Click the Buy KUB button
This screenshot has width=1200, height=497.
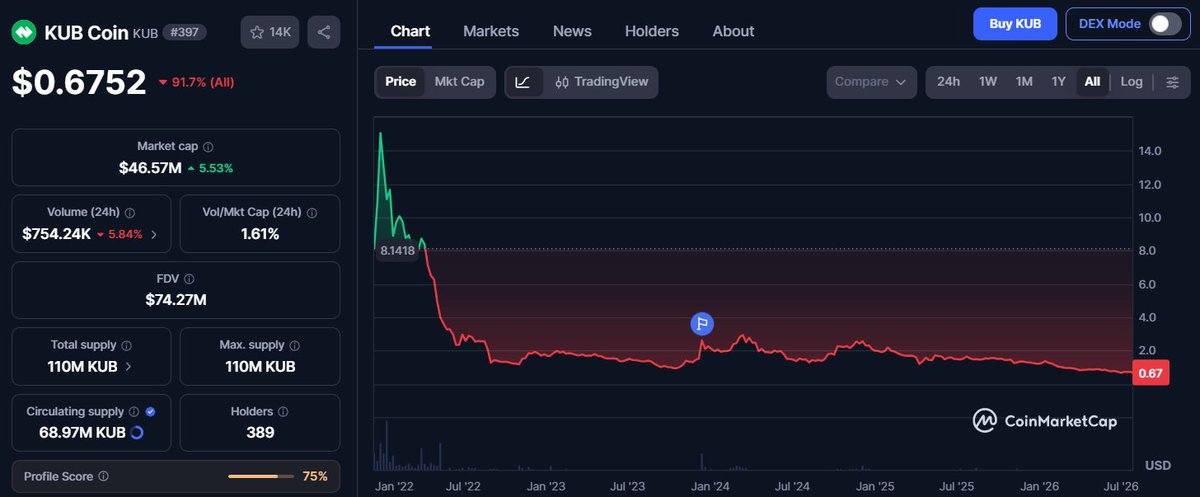pos(1015,24)
